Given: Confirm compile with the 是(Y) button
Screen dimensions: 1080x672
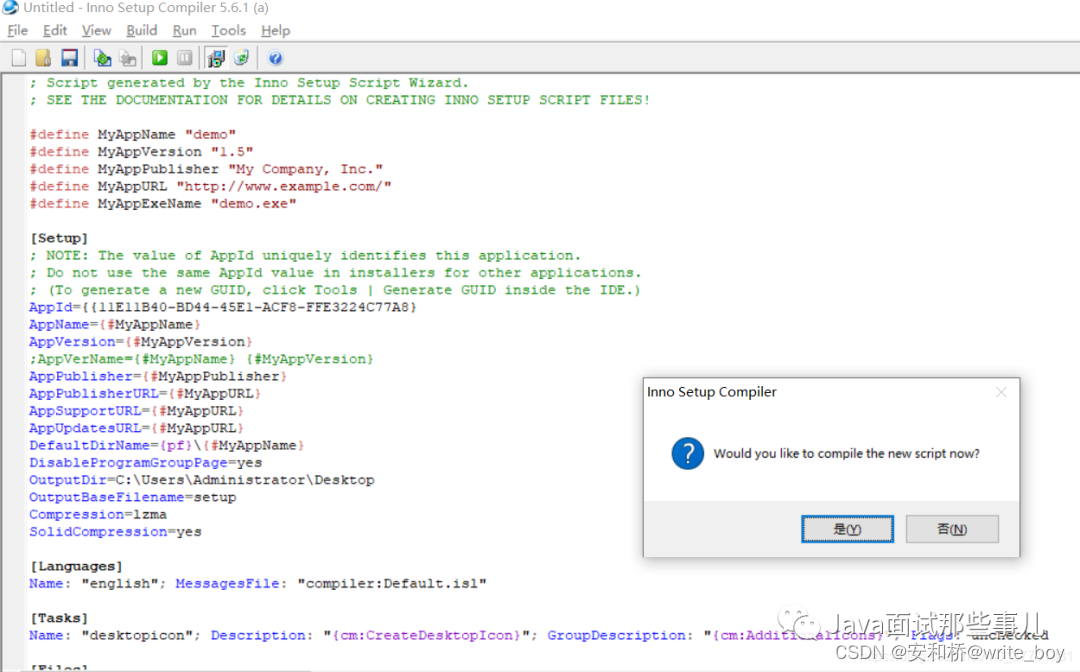Looking at the screenshot, I should tap(847, 529).
